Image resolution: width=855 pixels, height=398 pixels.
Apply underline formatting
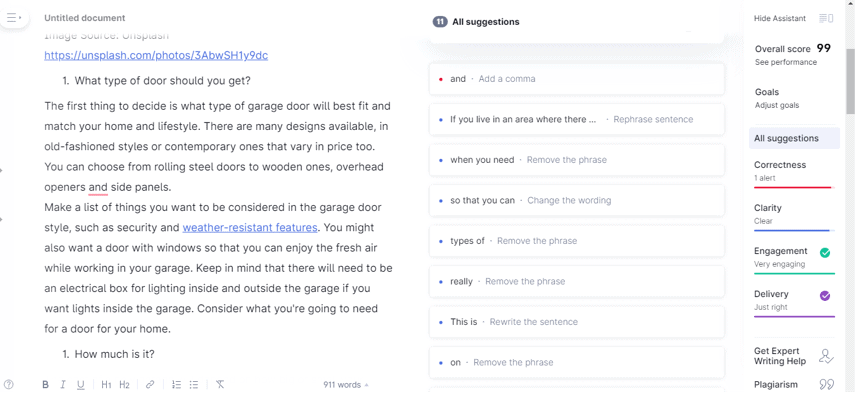(x=81, y=384)
